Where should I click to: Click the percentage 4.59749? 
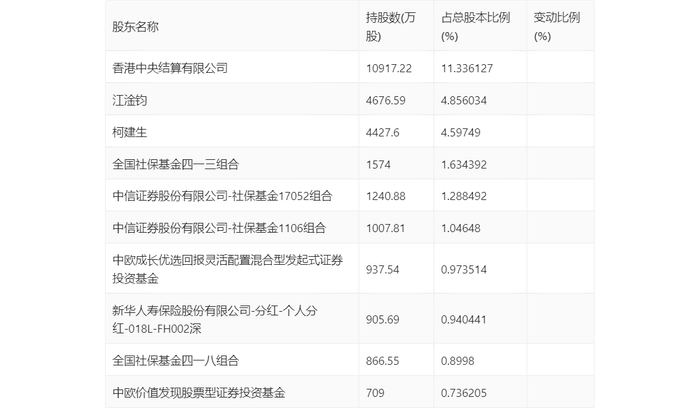[461, 133]
